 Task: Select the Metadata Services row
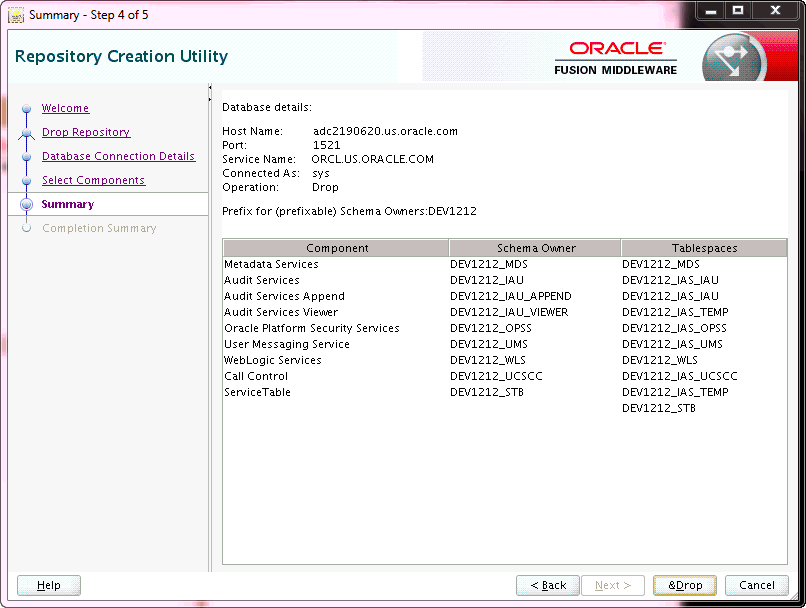pos(505,264)
